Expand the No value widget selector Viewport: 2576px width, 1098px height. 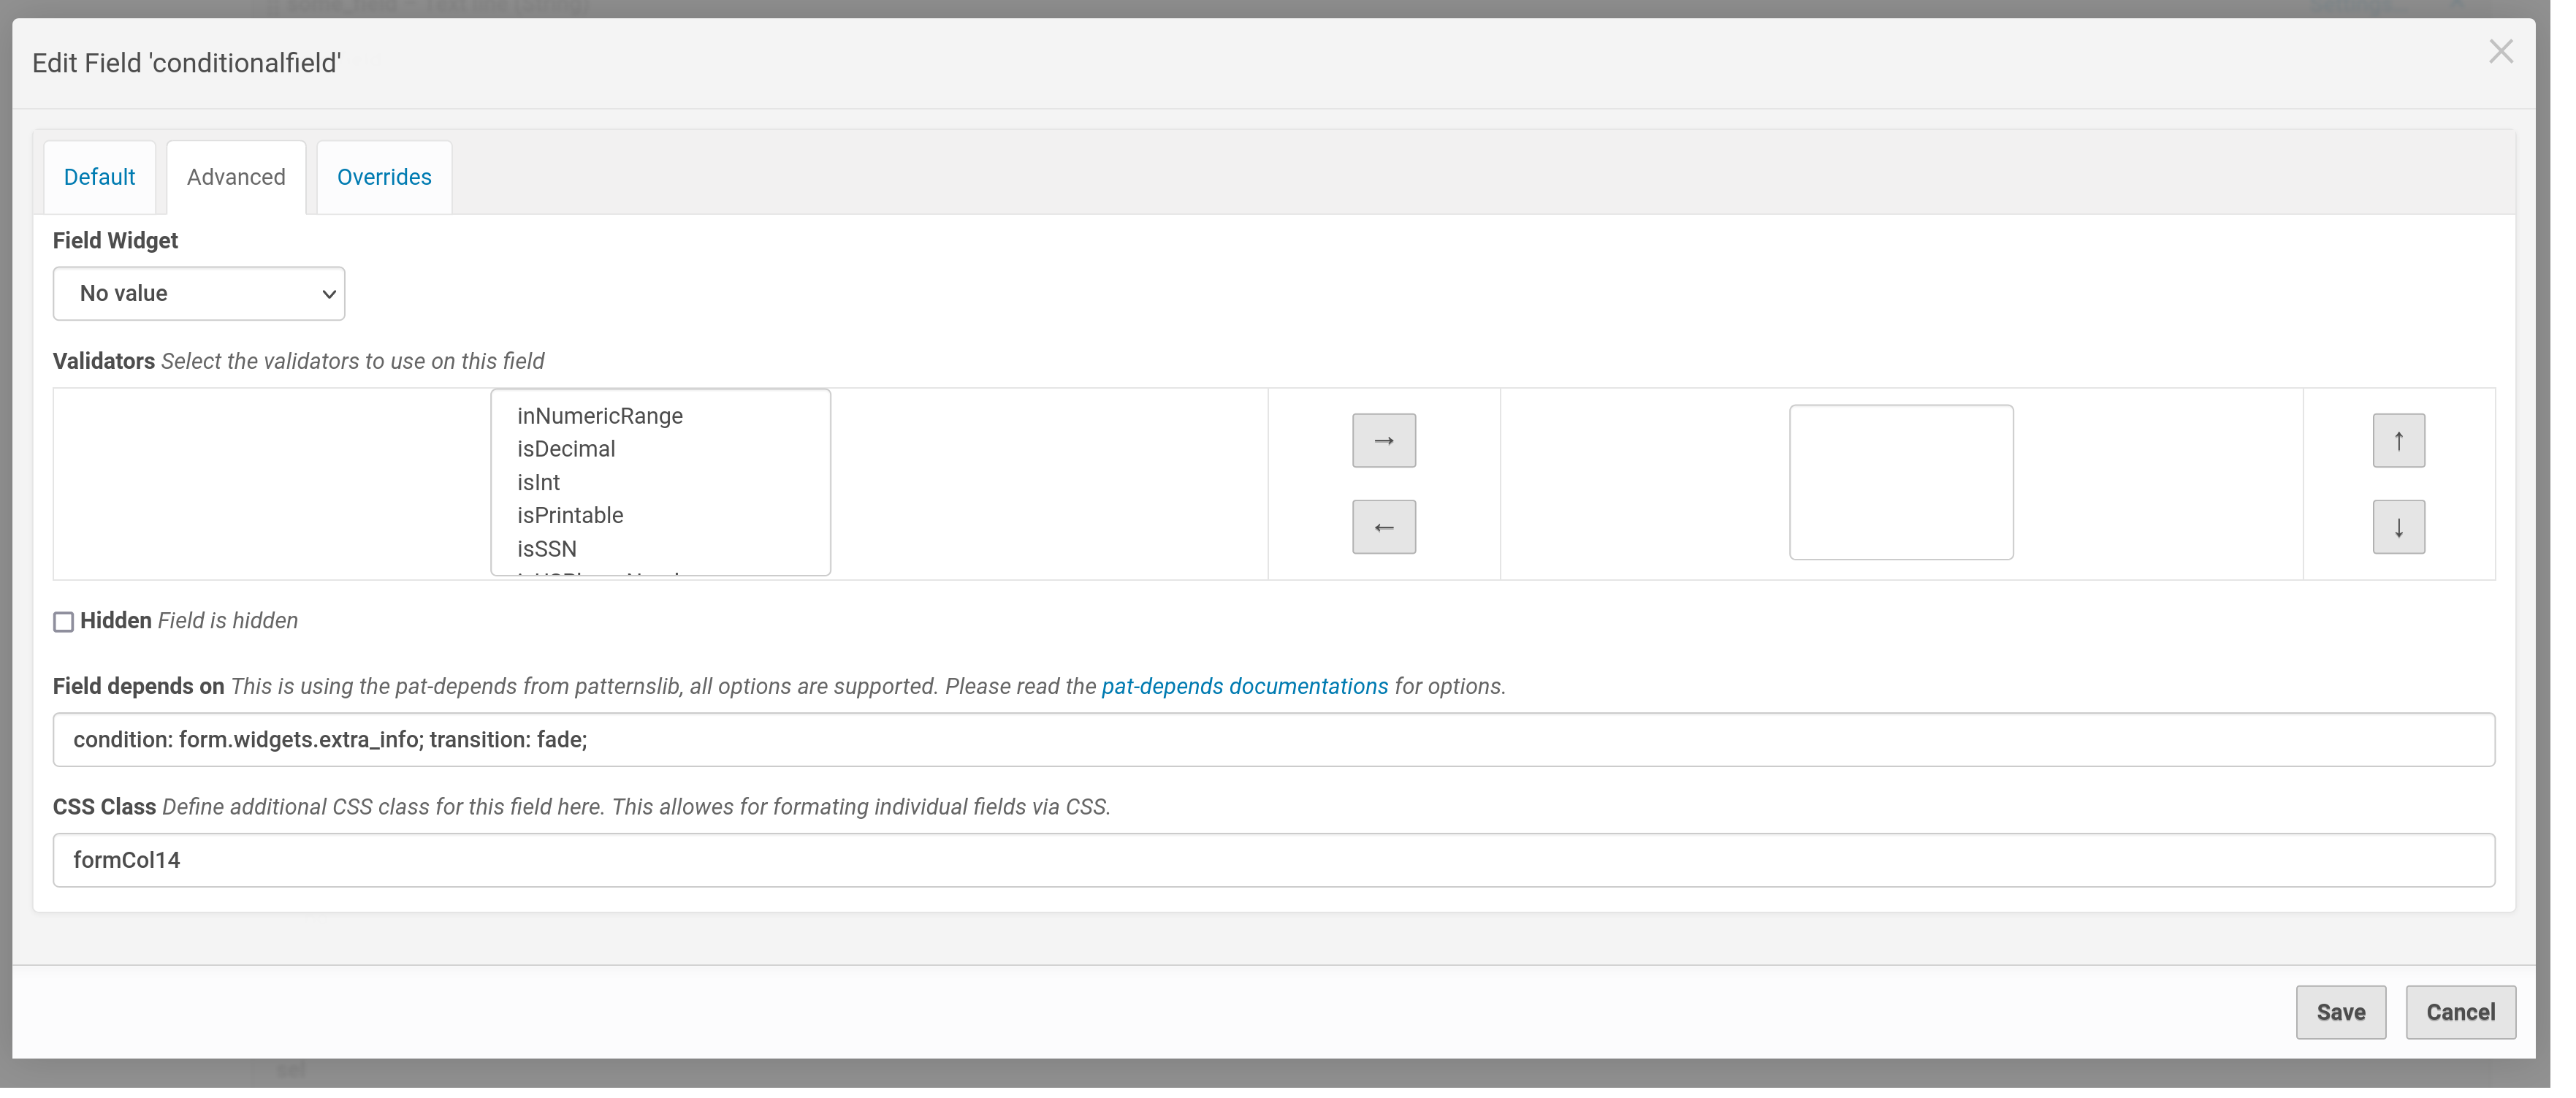(199, 293)
